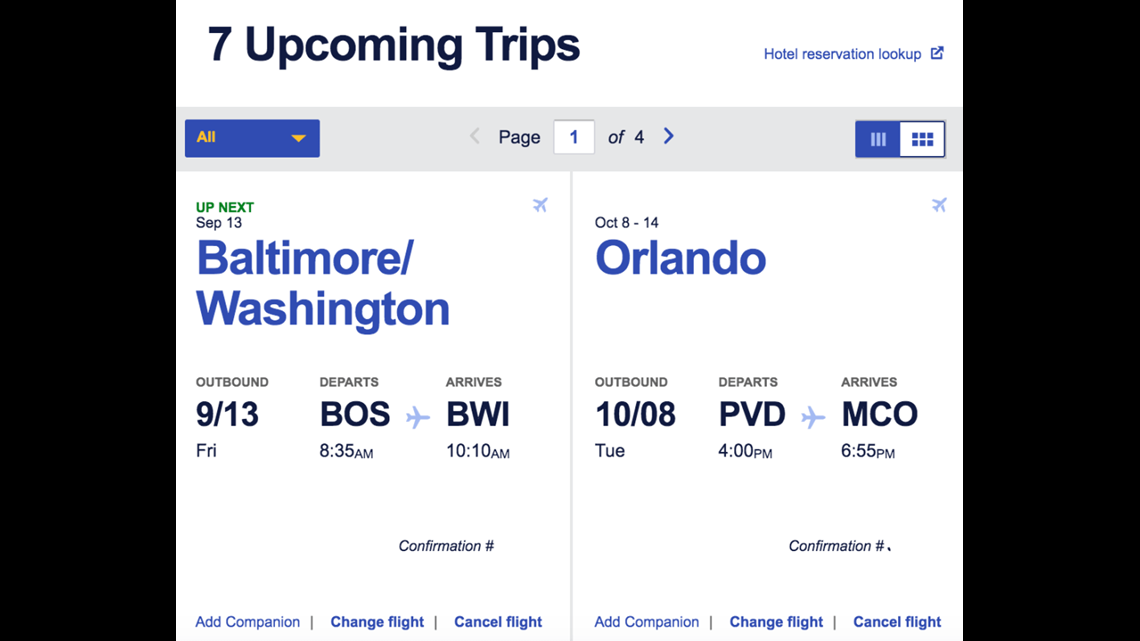Add Companion to Orlando trip
The height and width of the screenshot is (641, 1140).
tap(646, 622)
